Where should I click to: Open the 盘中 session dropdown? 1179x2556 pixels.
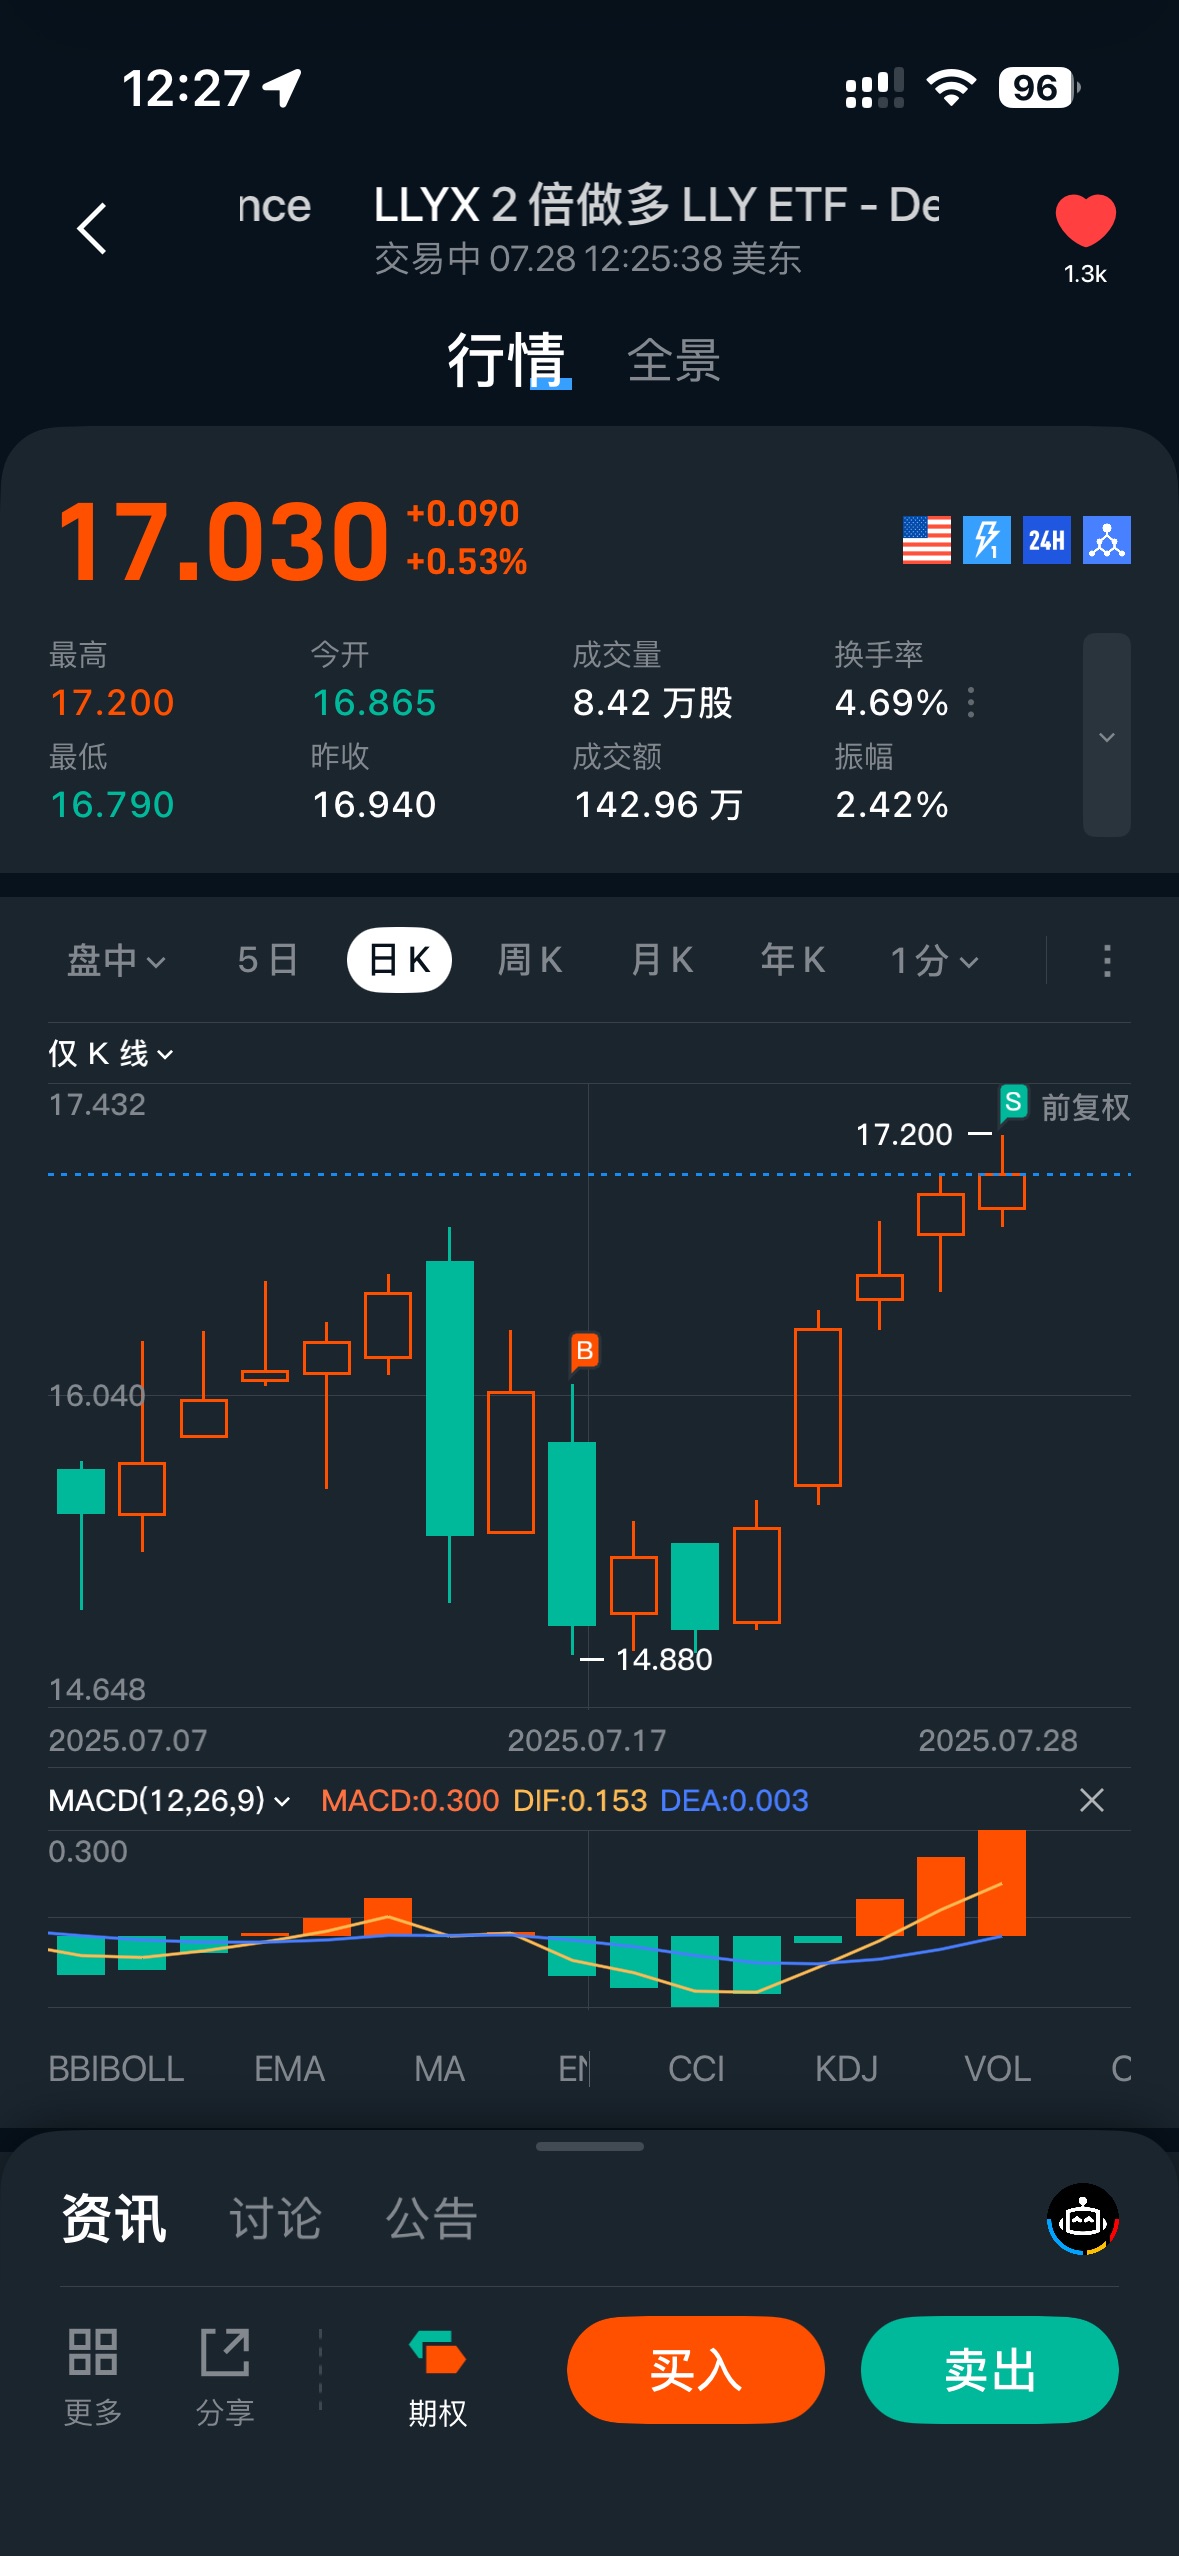pyautogui.click(x=116, y=960)
